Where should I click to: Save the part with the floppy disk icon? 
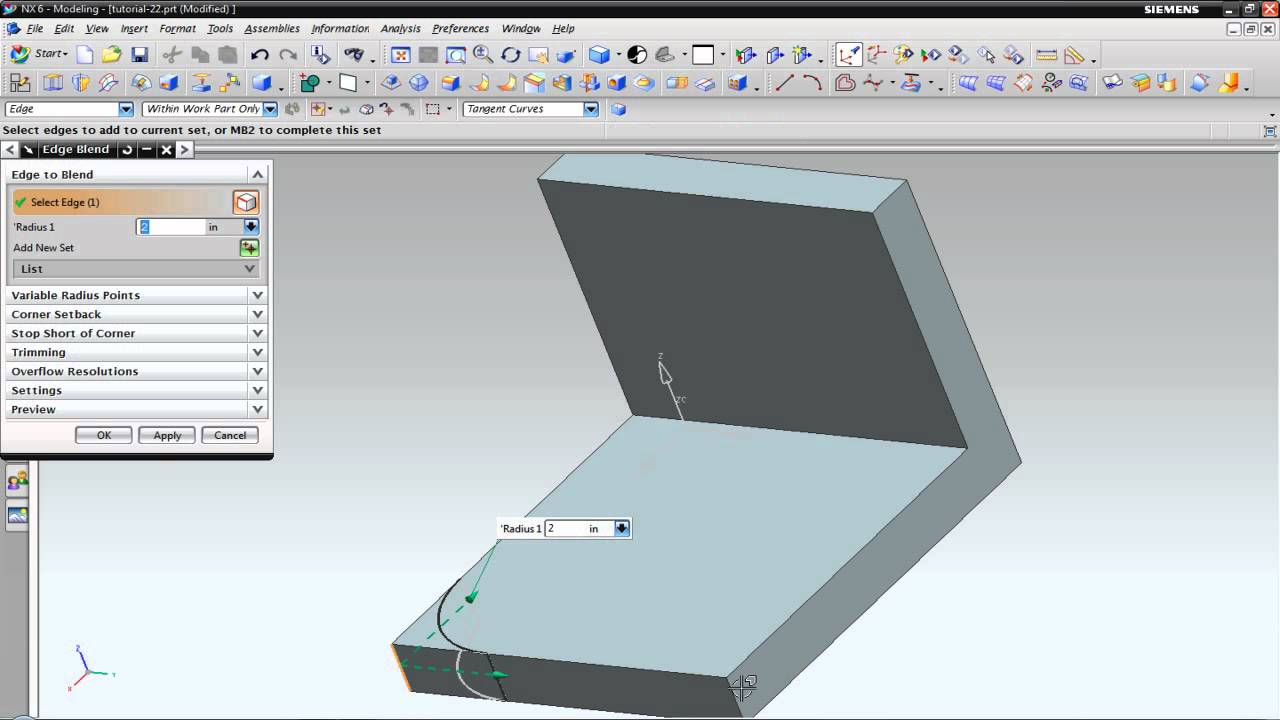140,55
